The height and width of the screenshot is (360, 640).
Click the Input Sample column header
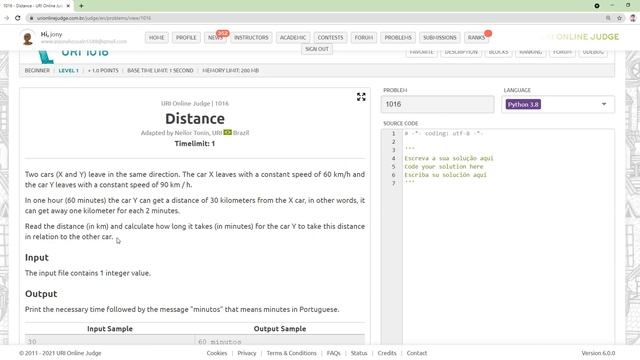[110, 329]
